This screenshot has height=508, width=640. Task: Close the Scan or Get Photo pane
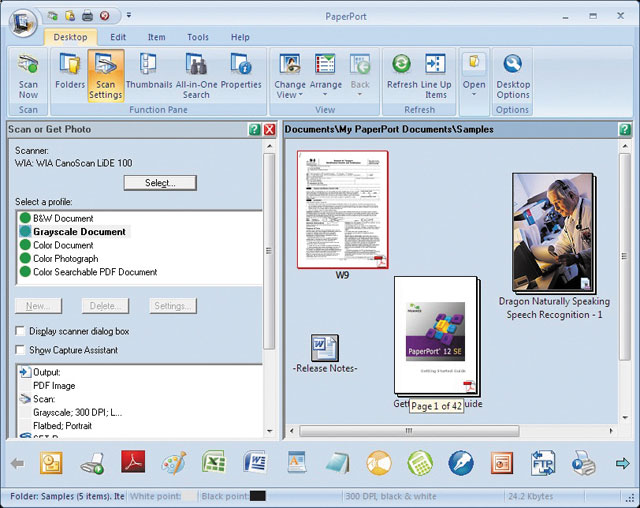(x=269, y=130)
